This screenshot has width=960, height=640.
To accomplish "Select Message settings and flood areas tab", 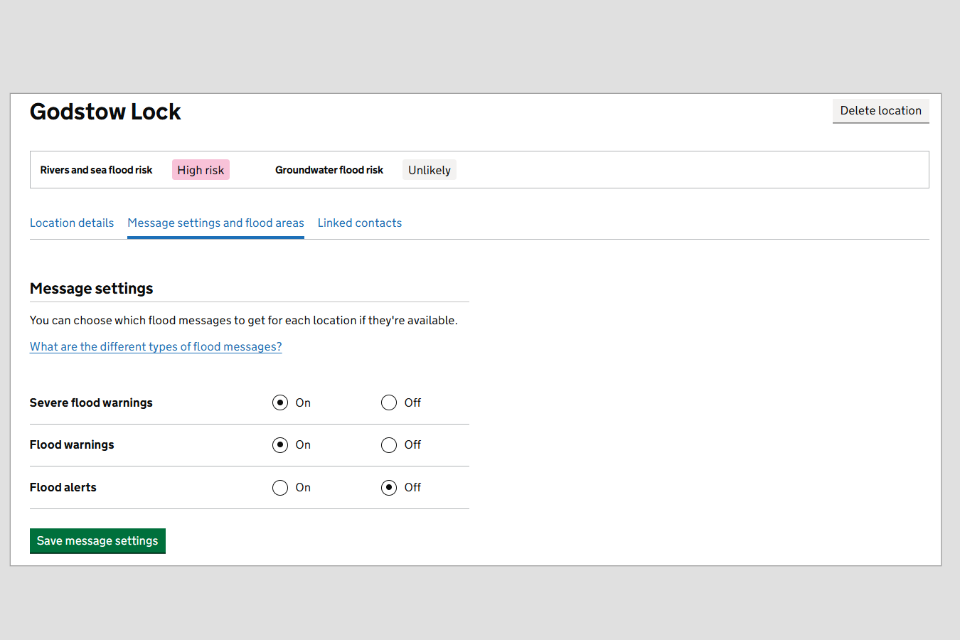I will pyautogui.click(x=215, y=223).
